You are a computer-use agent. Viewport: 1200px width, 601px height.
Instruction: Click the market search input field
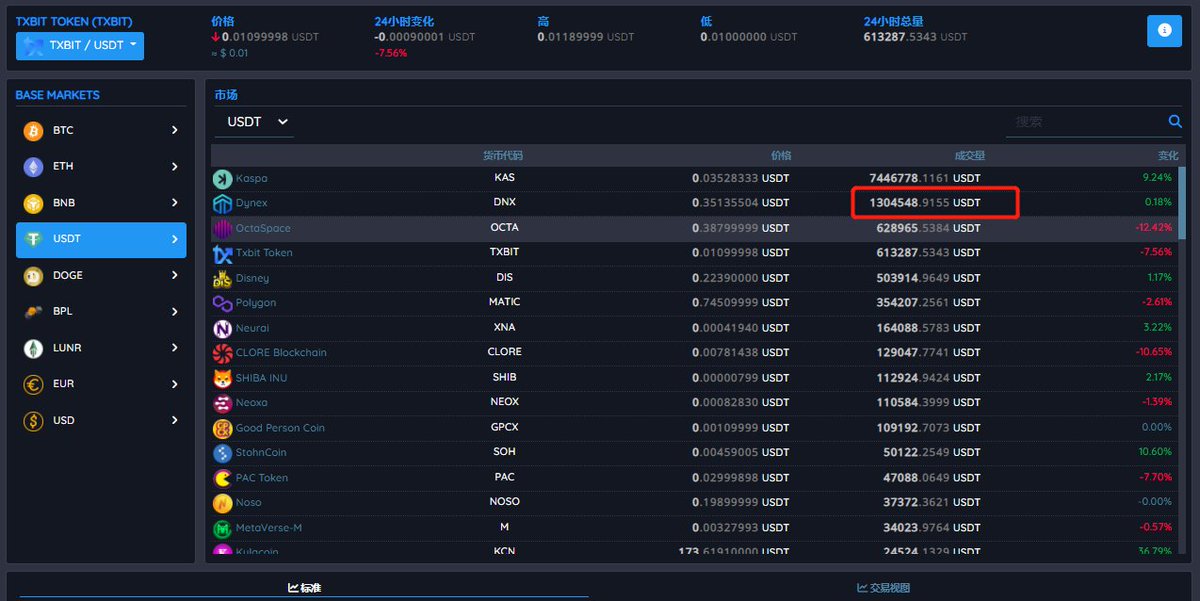coord(1086,122)
